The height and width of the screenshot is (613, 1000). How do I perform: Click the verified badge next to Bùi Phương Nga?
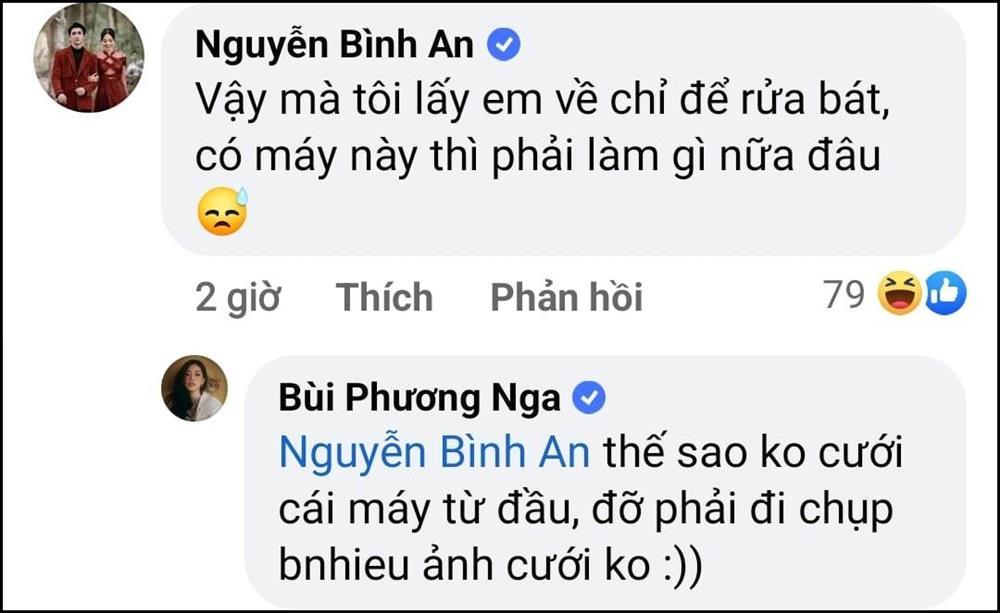590,396
